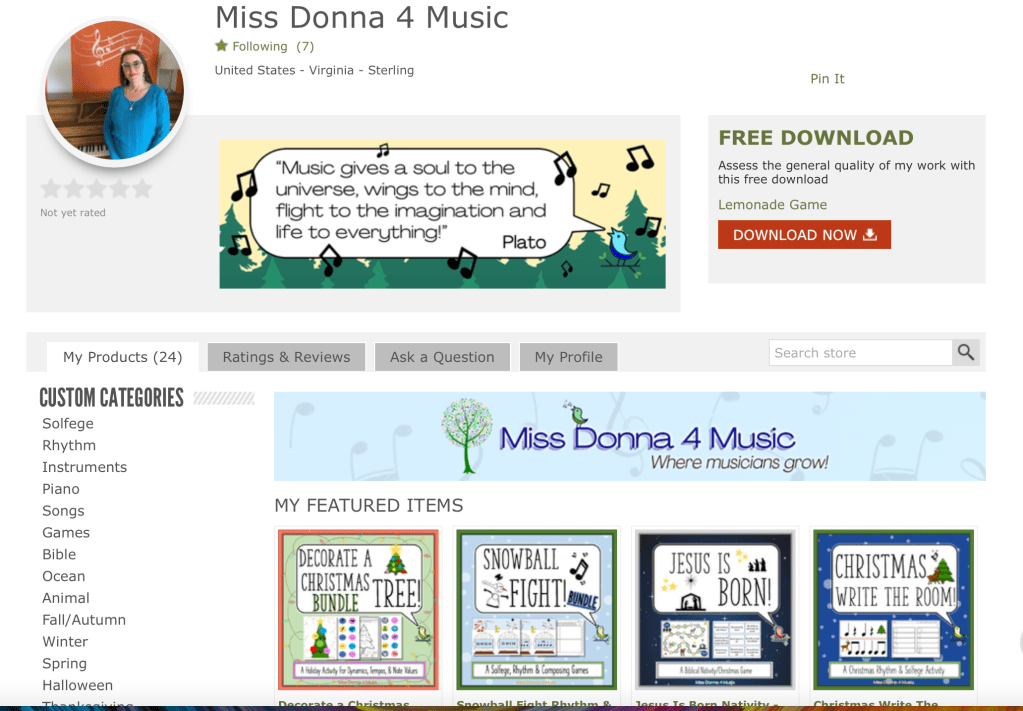This screenshot has width=1023, height=711.
Task: Open the Lemonade Game link
Action: pyautogui.click(x=772, y=205)
